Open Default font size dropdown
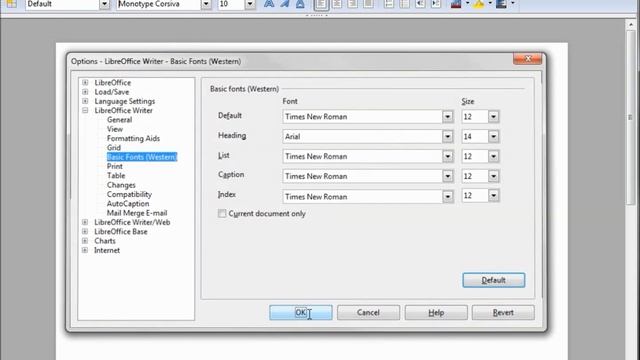Image resolution: width=640 pixels, height=360 pixels. [493, 117]
